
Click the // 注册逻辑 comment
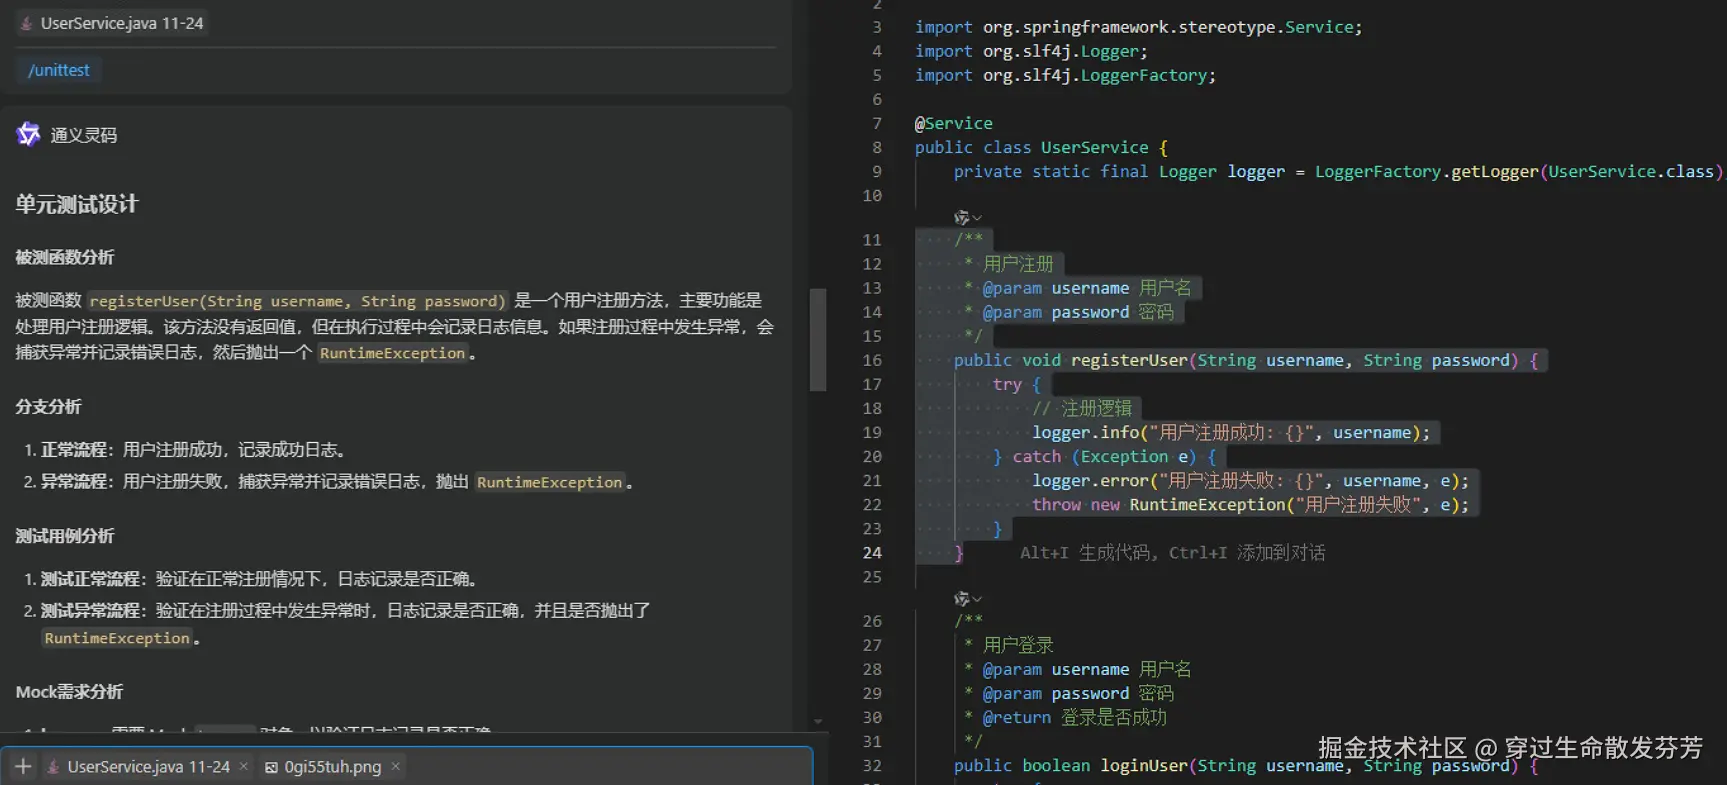pyautogui.click(x=1083, y=408)
